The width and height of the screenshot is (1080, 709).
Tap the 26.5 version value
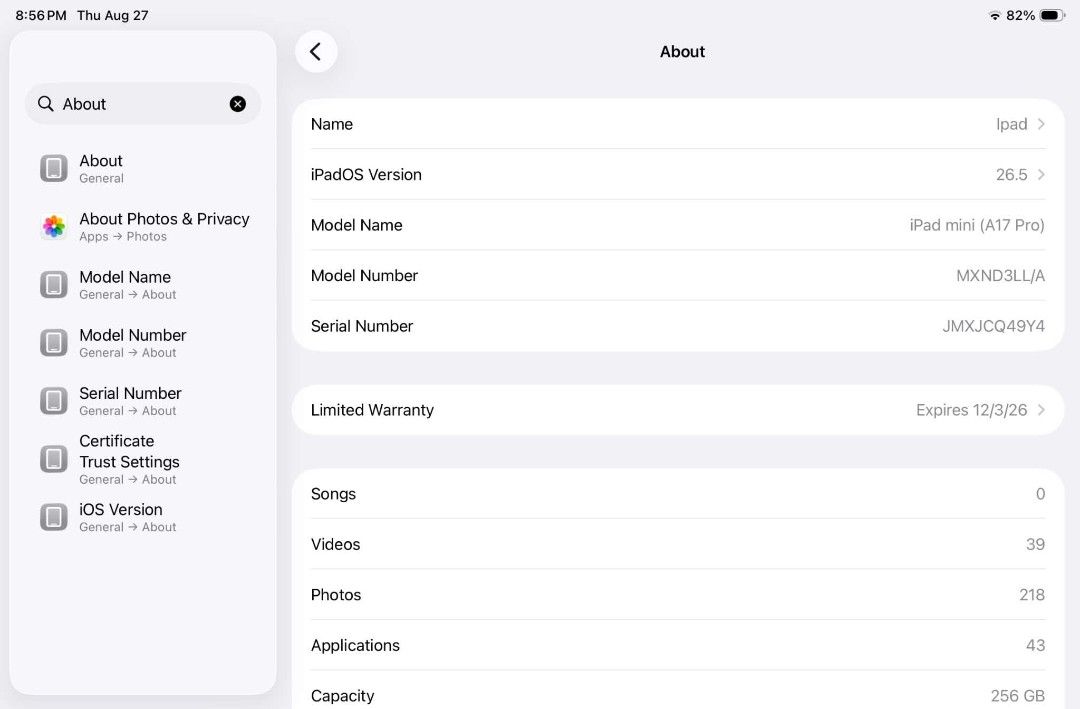(x=1011, y=174)
